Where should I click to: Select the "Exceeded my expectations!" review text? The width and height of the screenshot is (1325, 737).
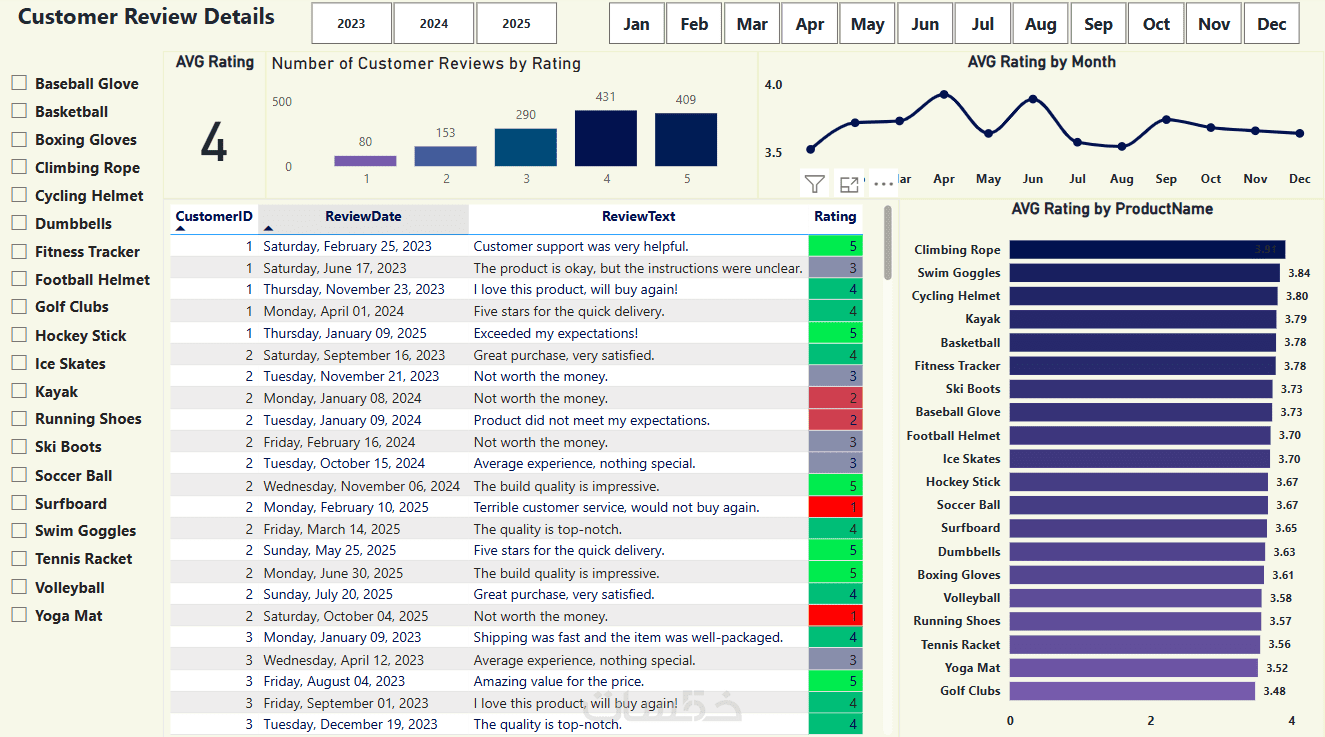tap(556, 333)
